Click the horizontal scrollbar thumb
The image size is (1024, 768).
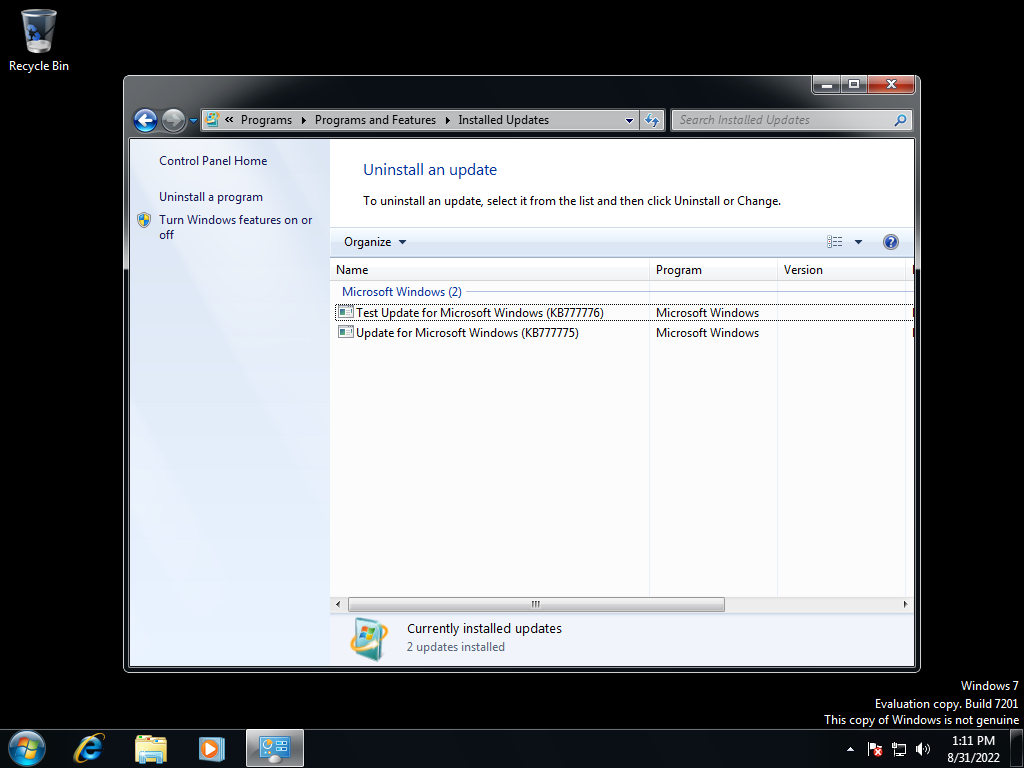click(536, 604)
